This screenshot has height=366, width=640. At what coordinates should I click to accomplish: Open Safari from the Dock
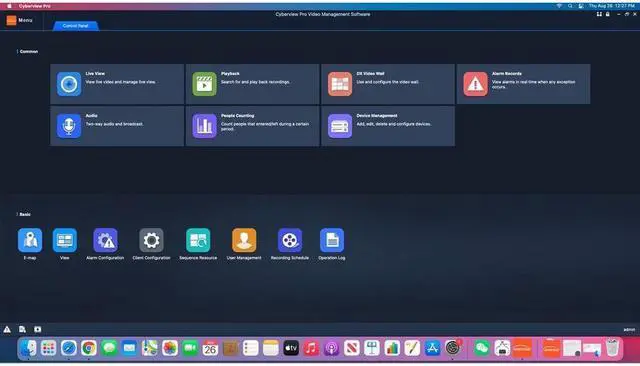pos(69,348)
